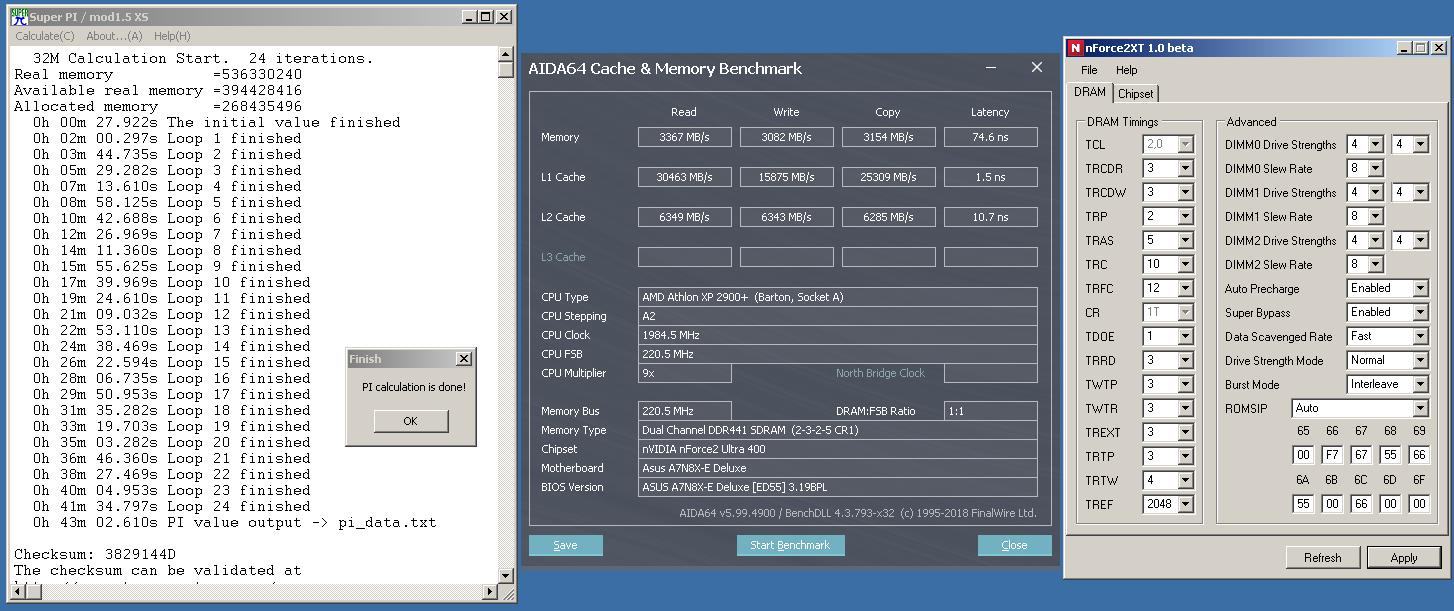
Task: Expand the TRP timing dropdown
Action: click(1185, 216)
